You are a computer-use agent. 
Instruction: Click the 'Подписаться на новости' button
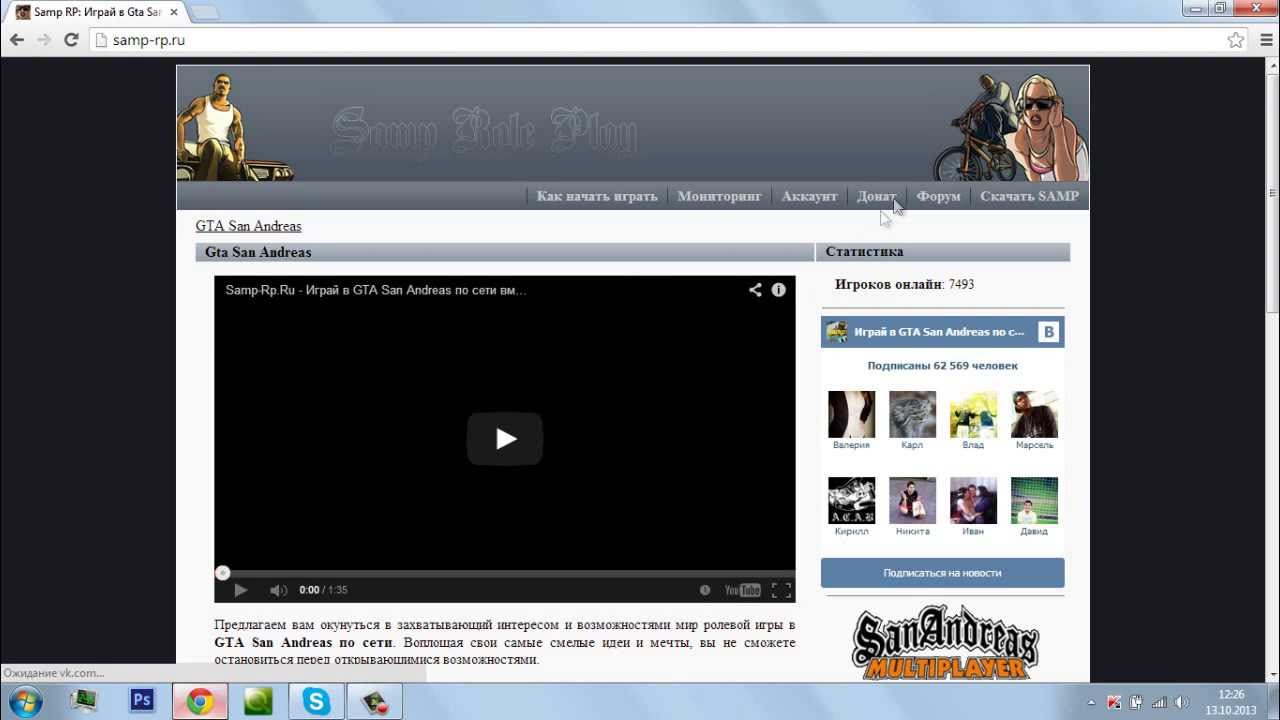point(942,573)
